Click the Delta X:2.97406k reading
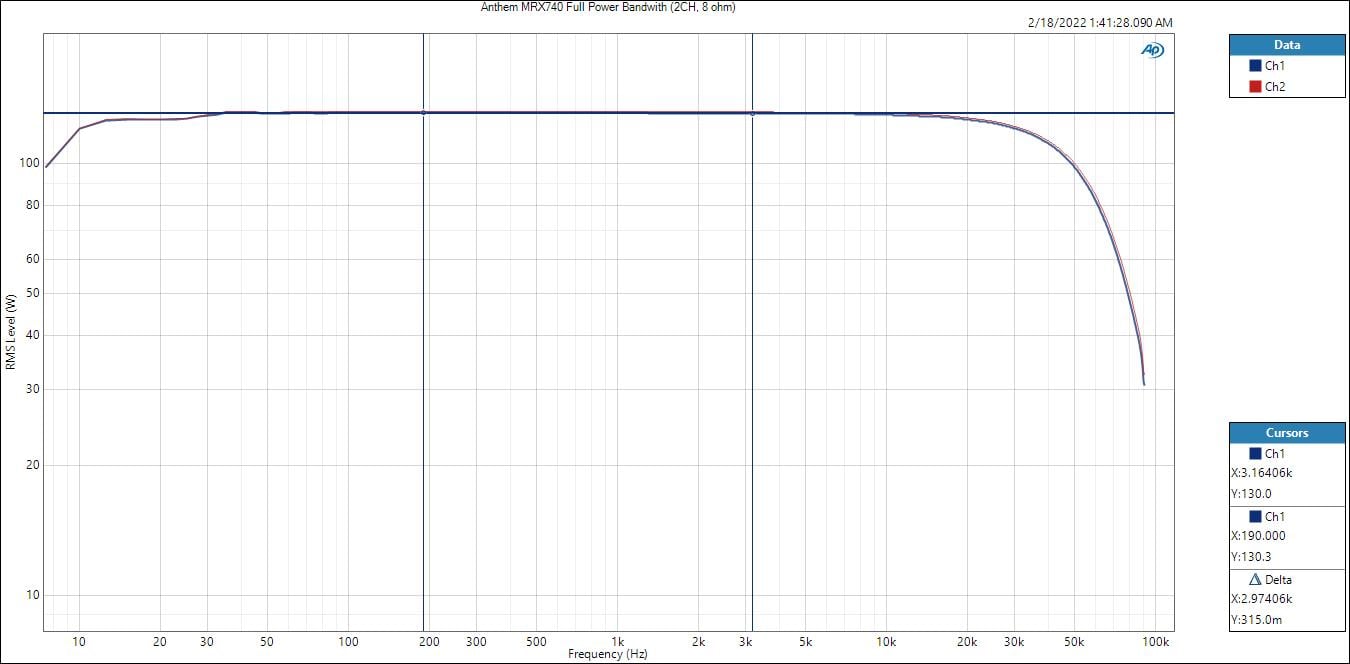1350x664 pixels. click(x=1264, y=599)
